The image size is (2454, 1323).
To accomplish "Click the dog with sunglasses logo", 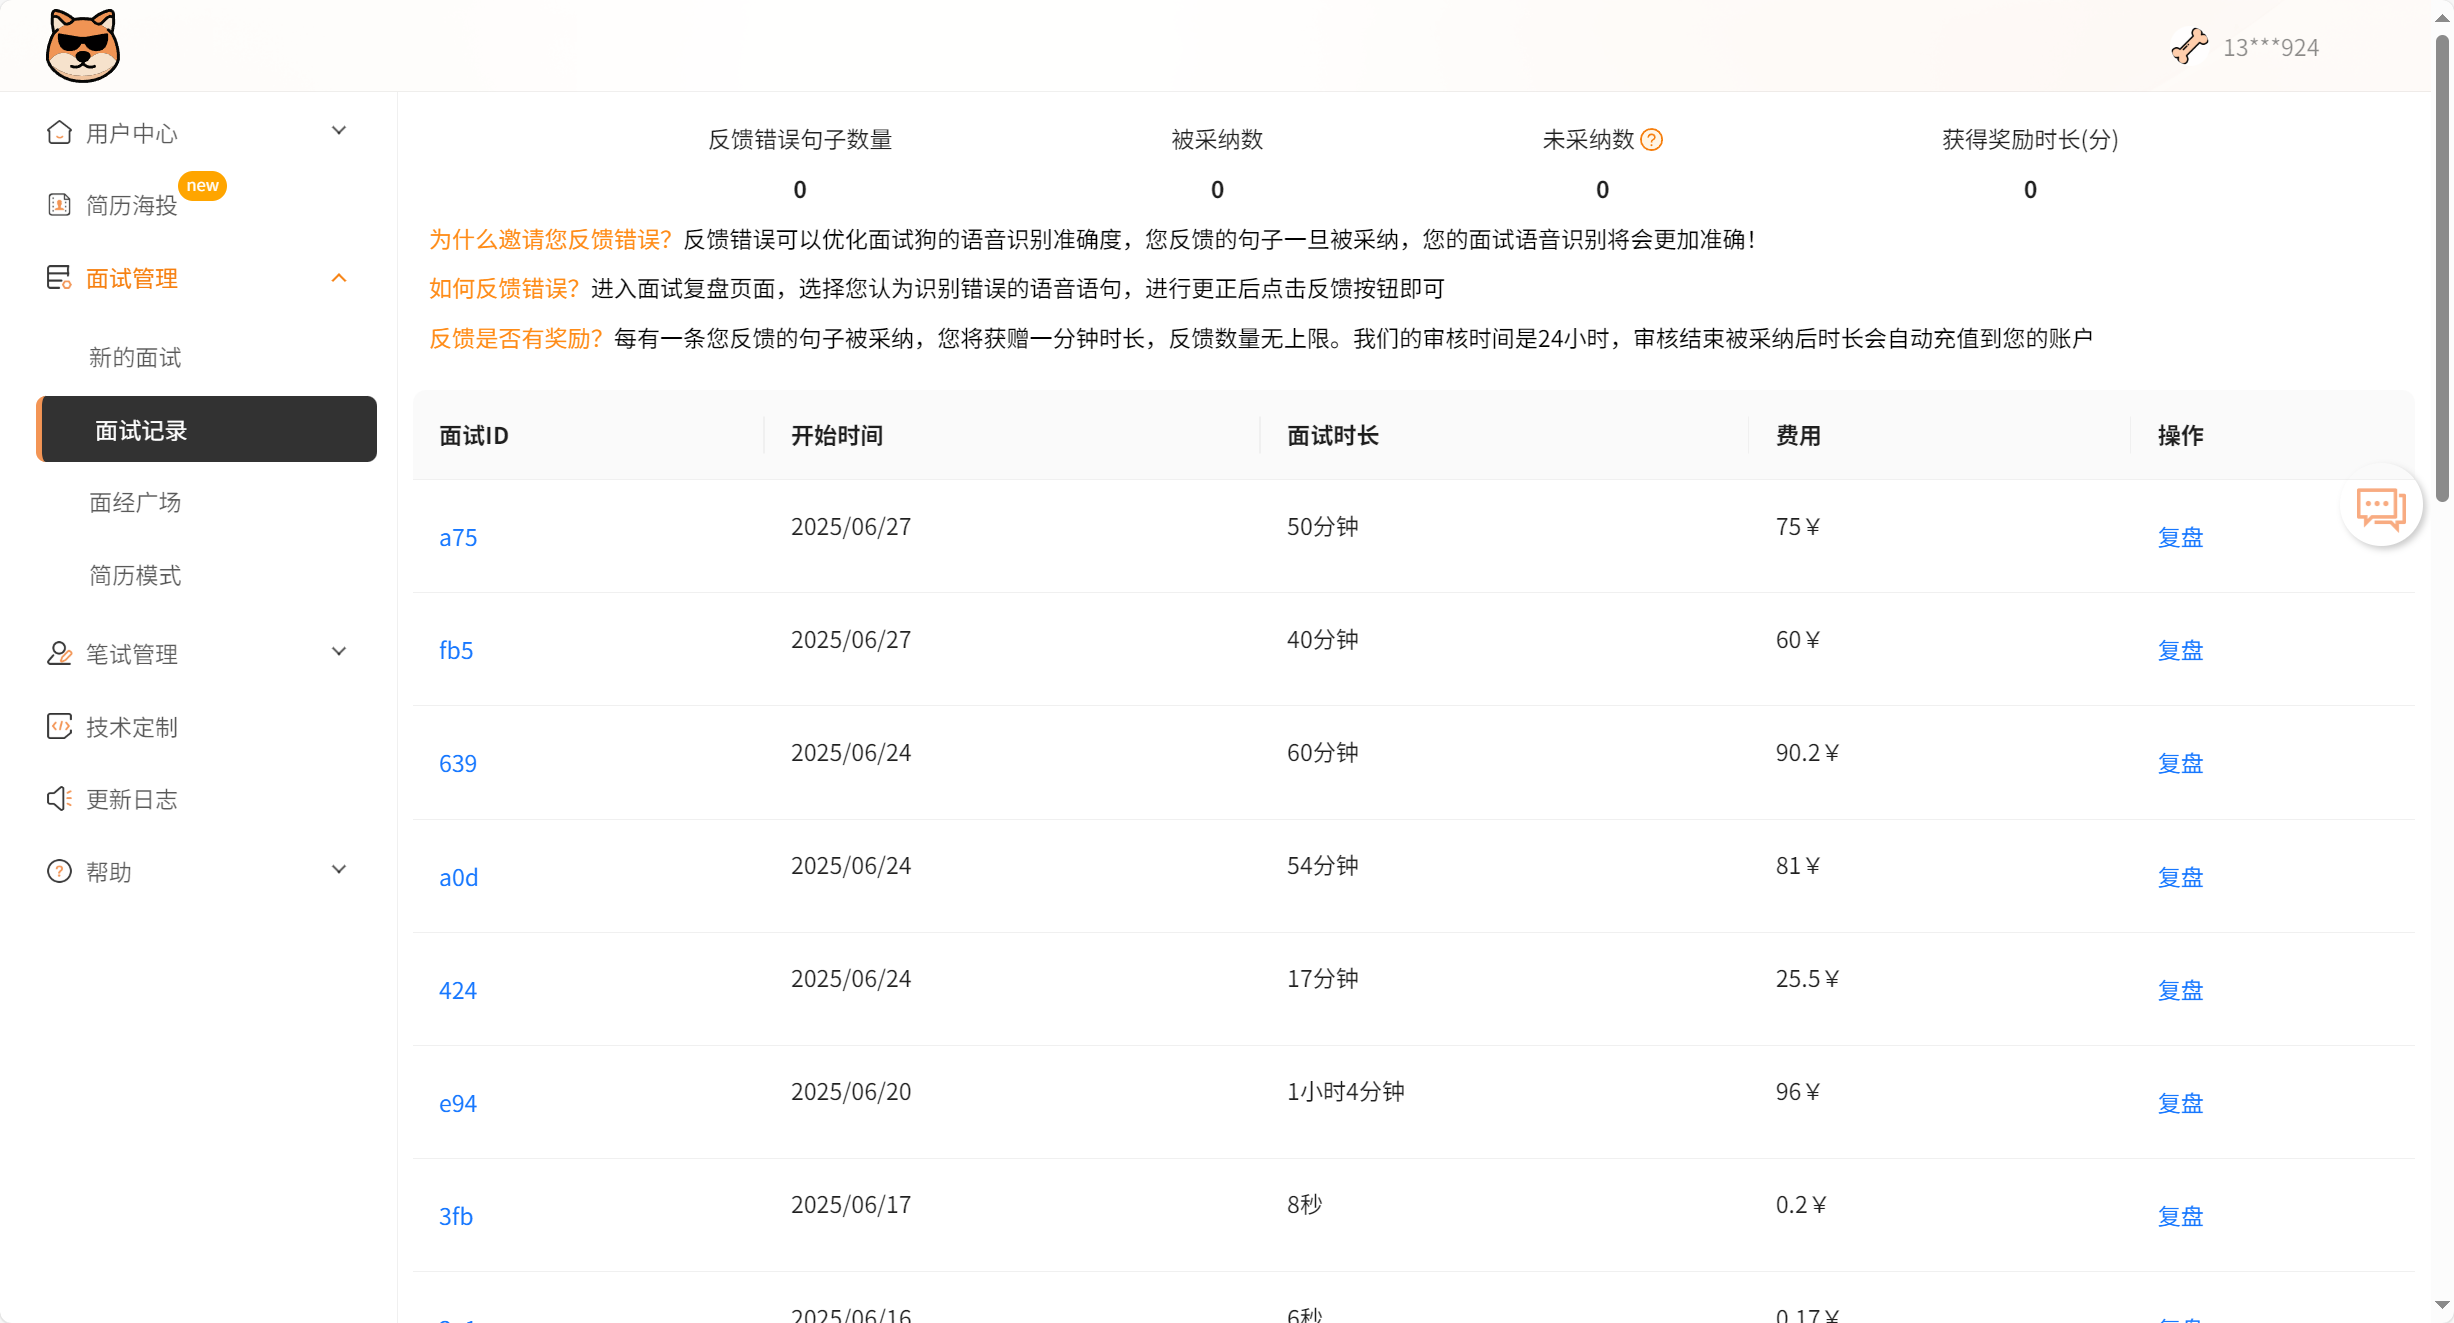I will coord(82,46).
